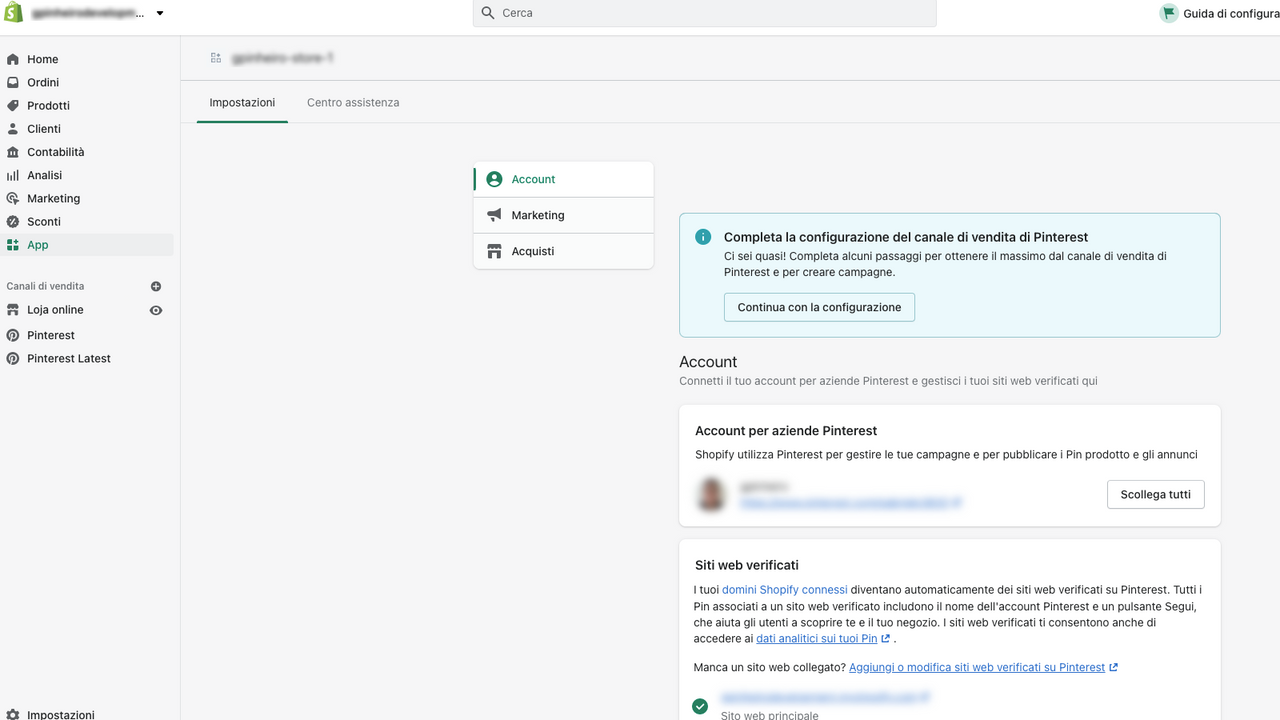This screenshot has height=720, width=1280.
Task: Click the search magnifier icon
Action: [x=488, y=13]
